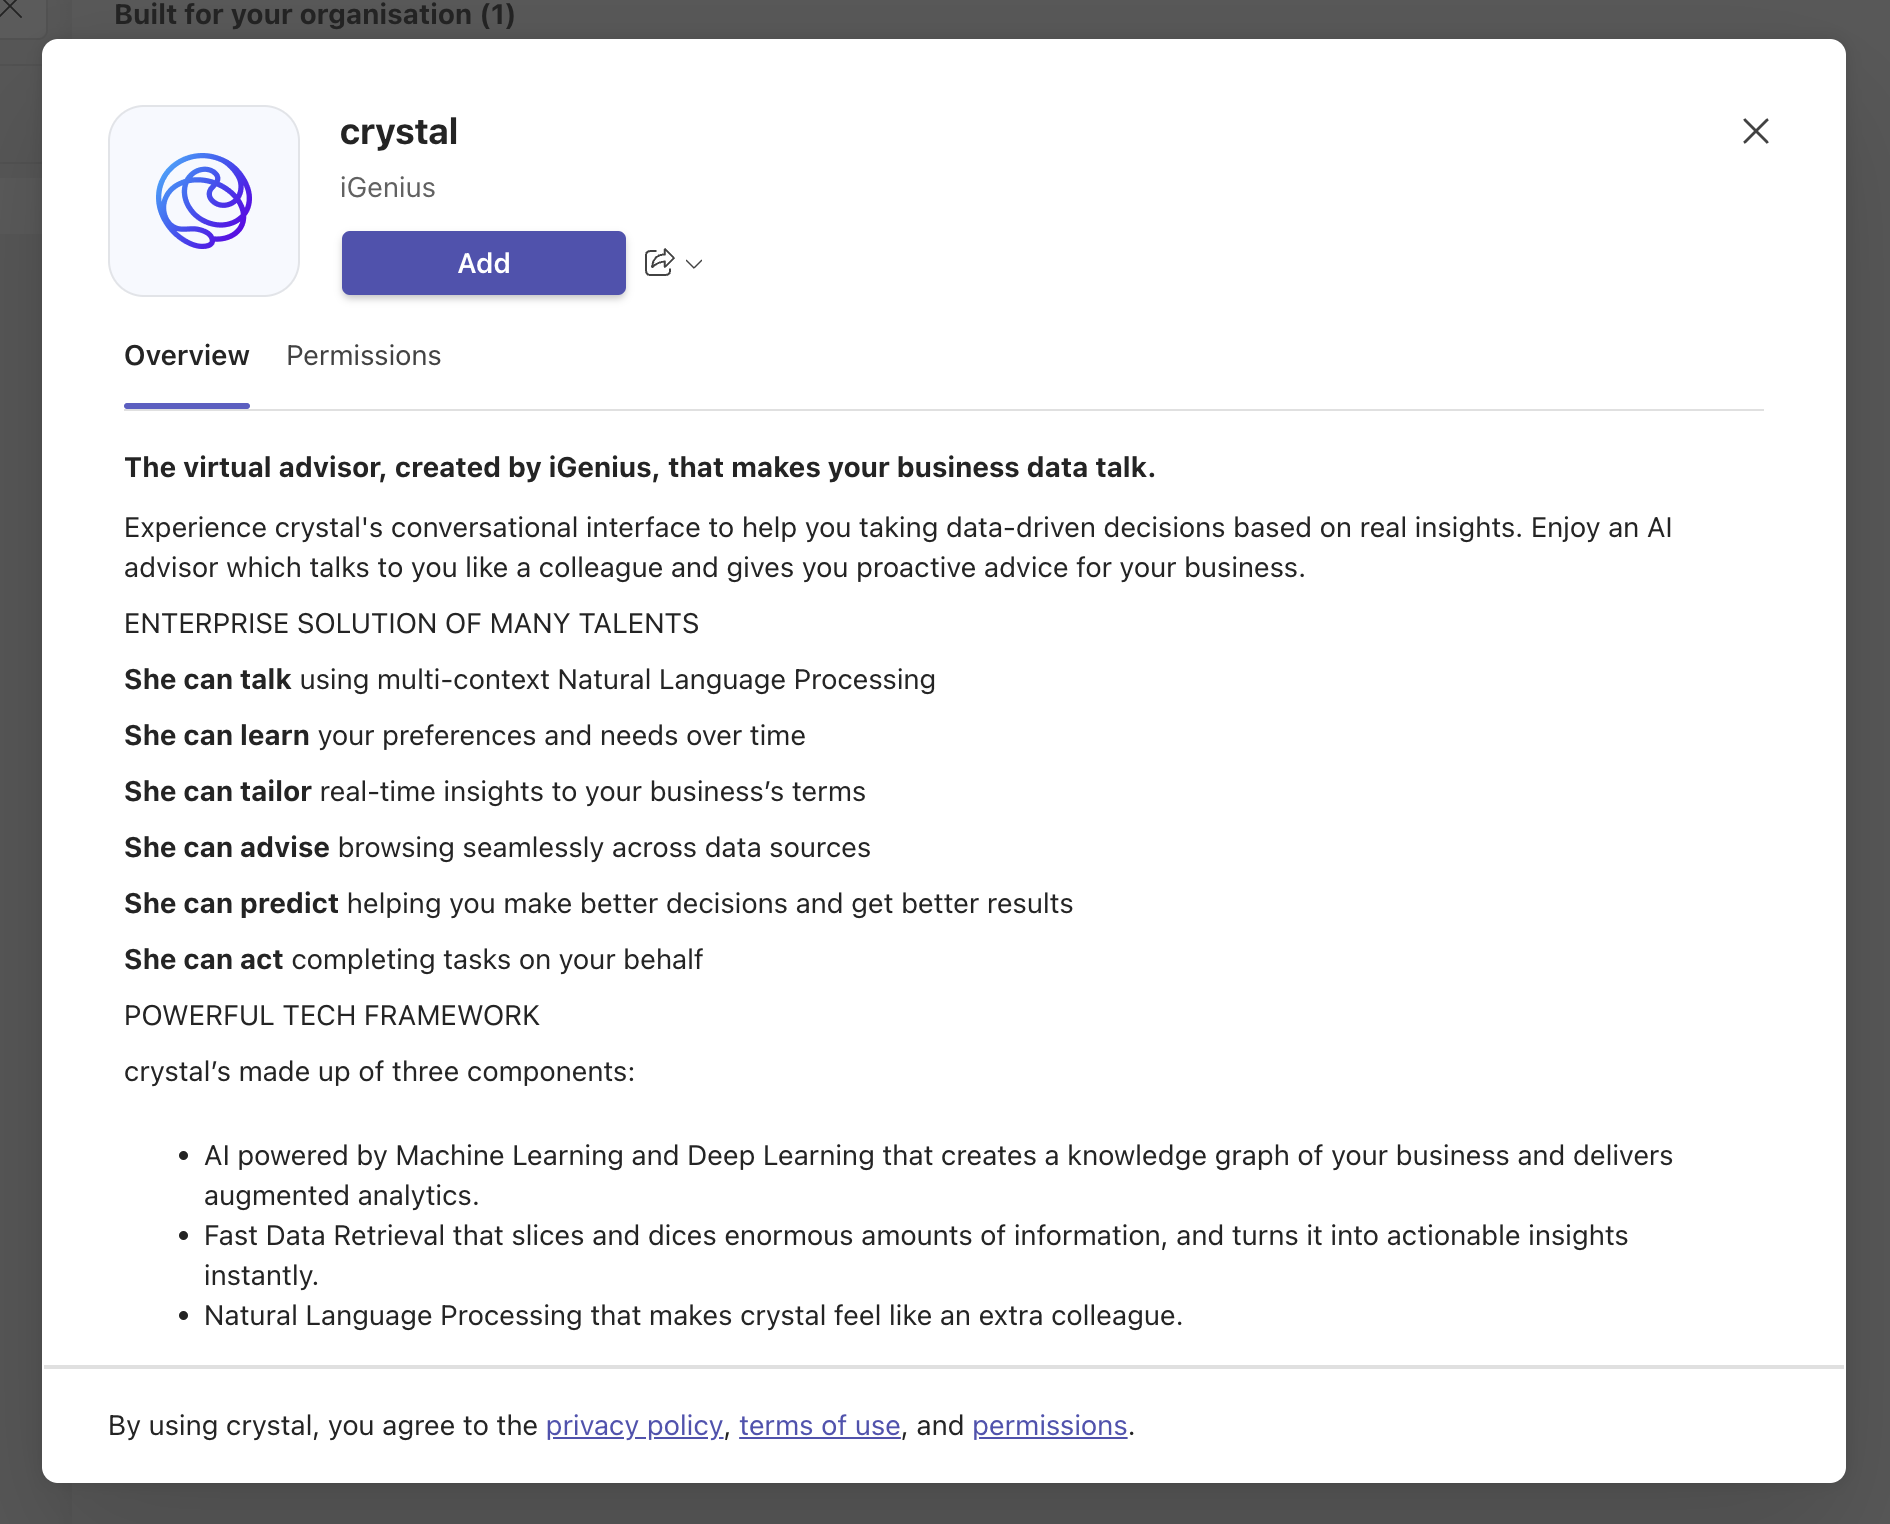Open the permissions link in the footer

[x=1049, y=1425]
